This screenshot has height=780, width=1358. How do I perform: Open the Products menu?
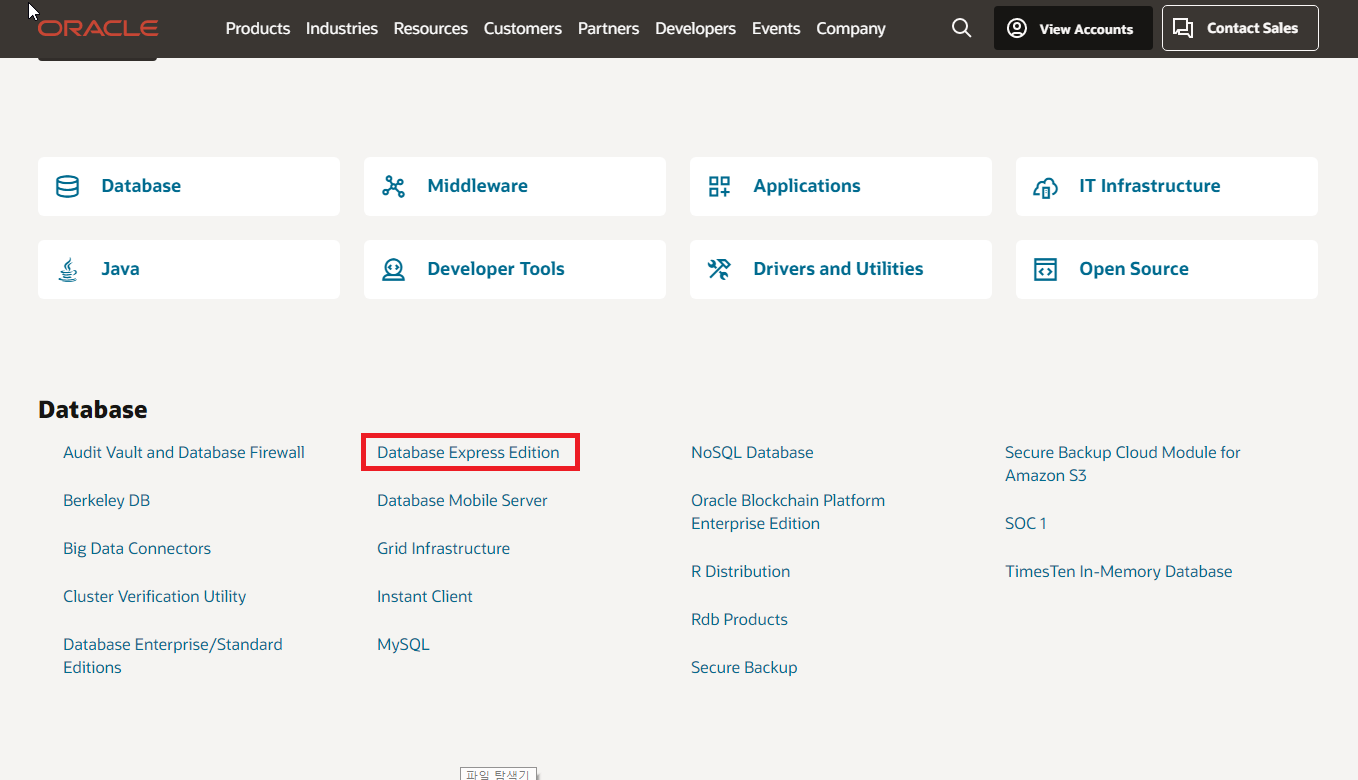click(x=258, y=28)
